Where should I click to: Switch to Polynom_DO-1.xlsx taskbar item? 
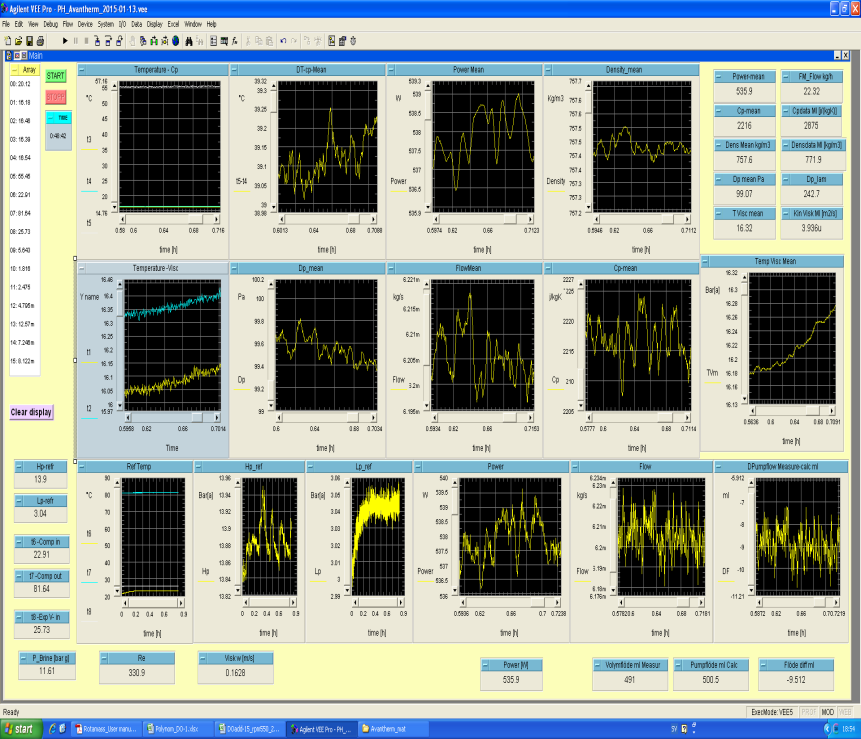pos(176,729)
